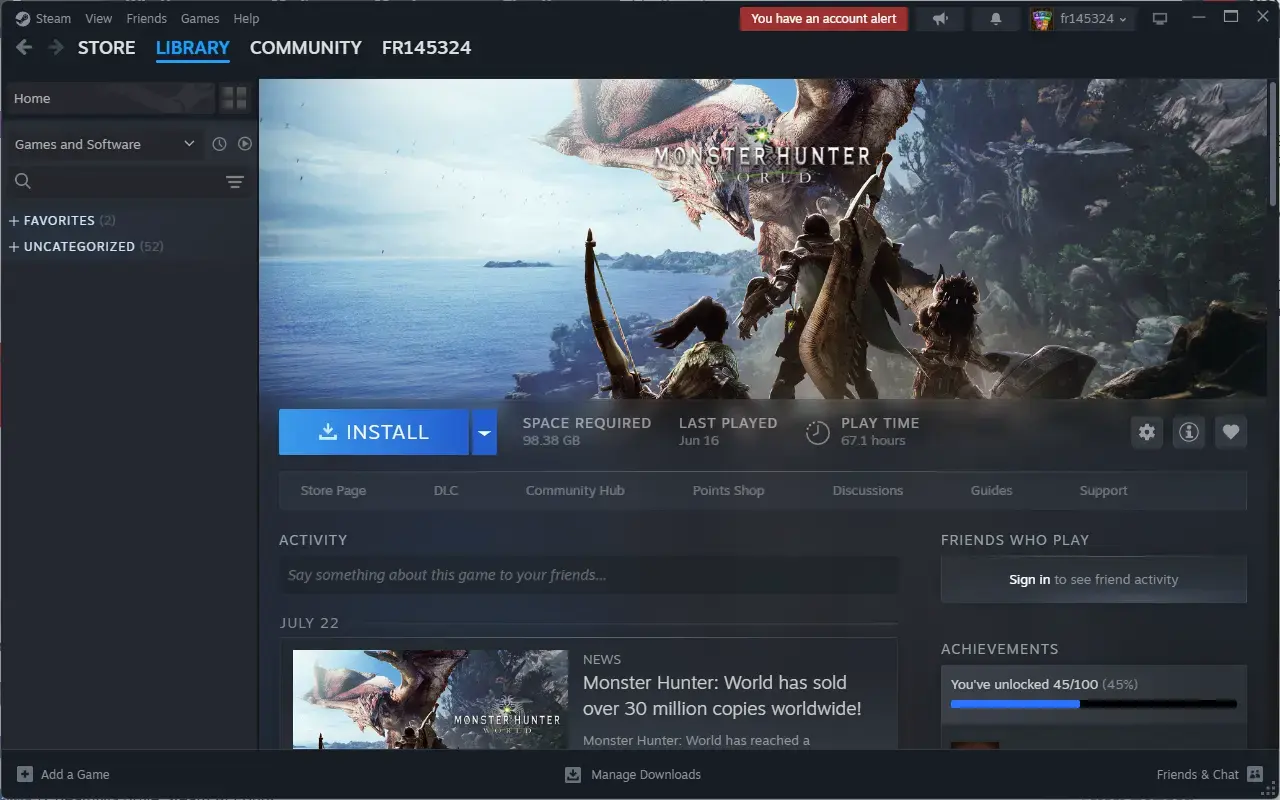Viewport: 1280px width, 800px height.
Task: Open Manage Downloads
Action: click(646, 774)
